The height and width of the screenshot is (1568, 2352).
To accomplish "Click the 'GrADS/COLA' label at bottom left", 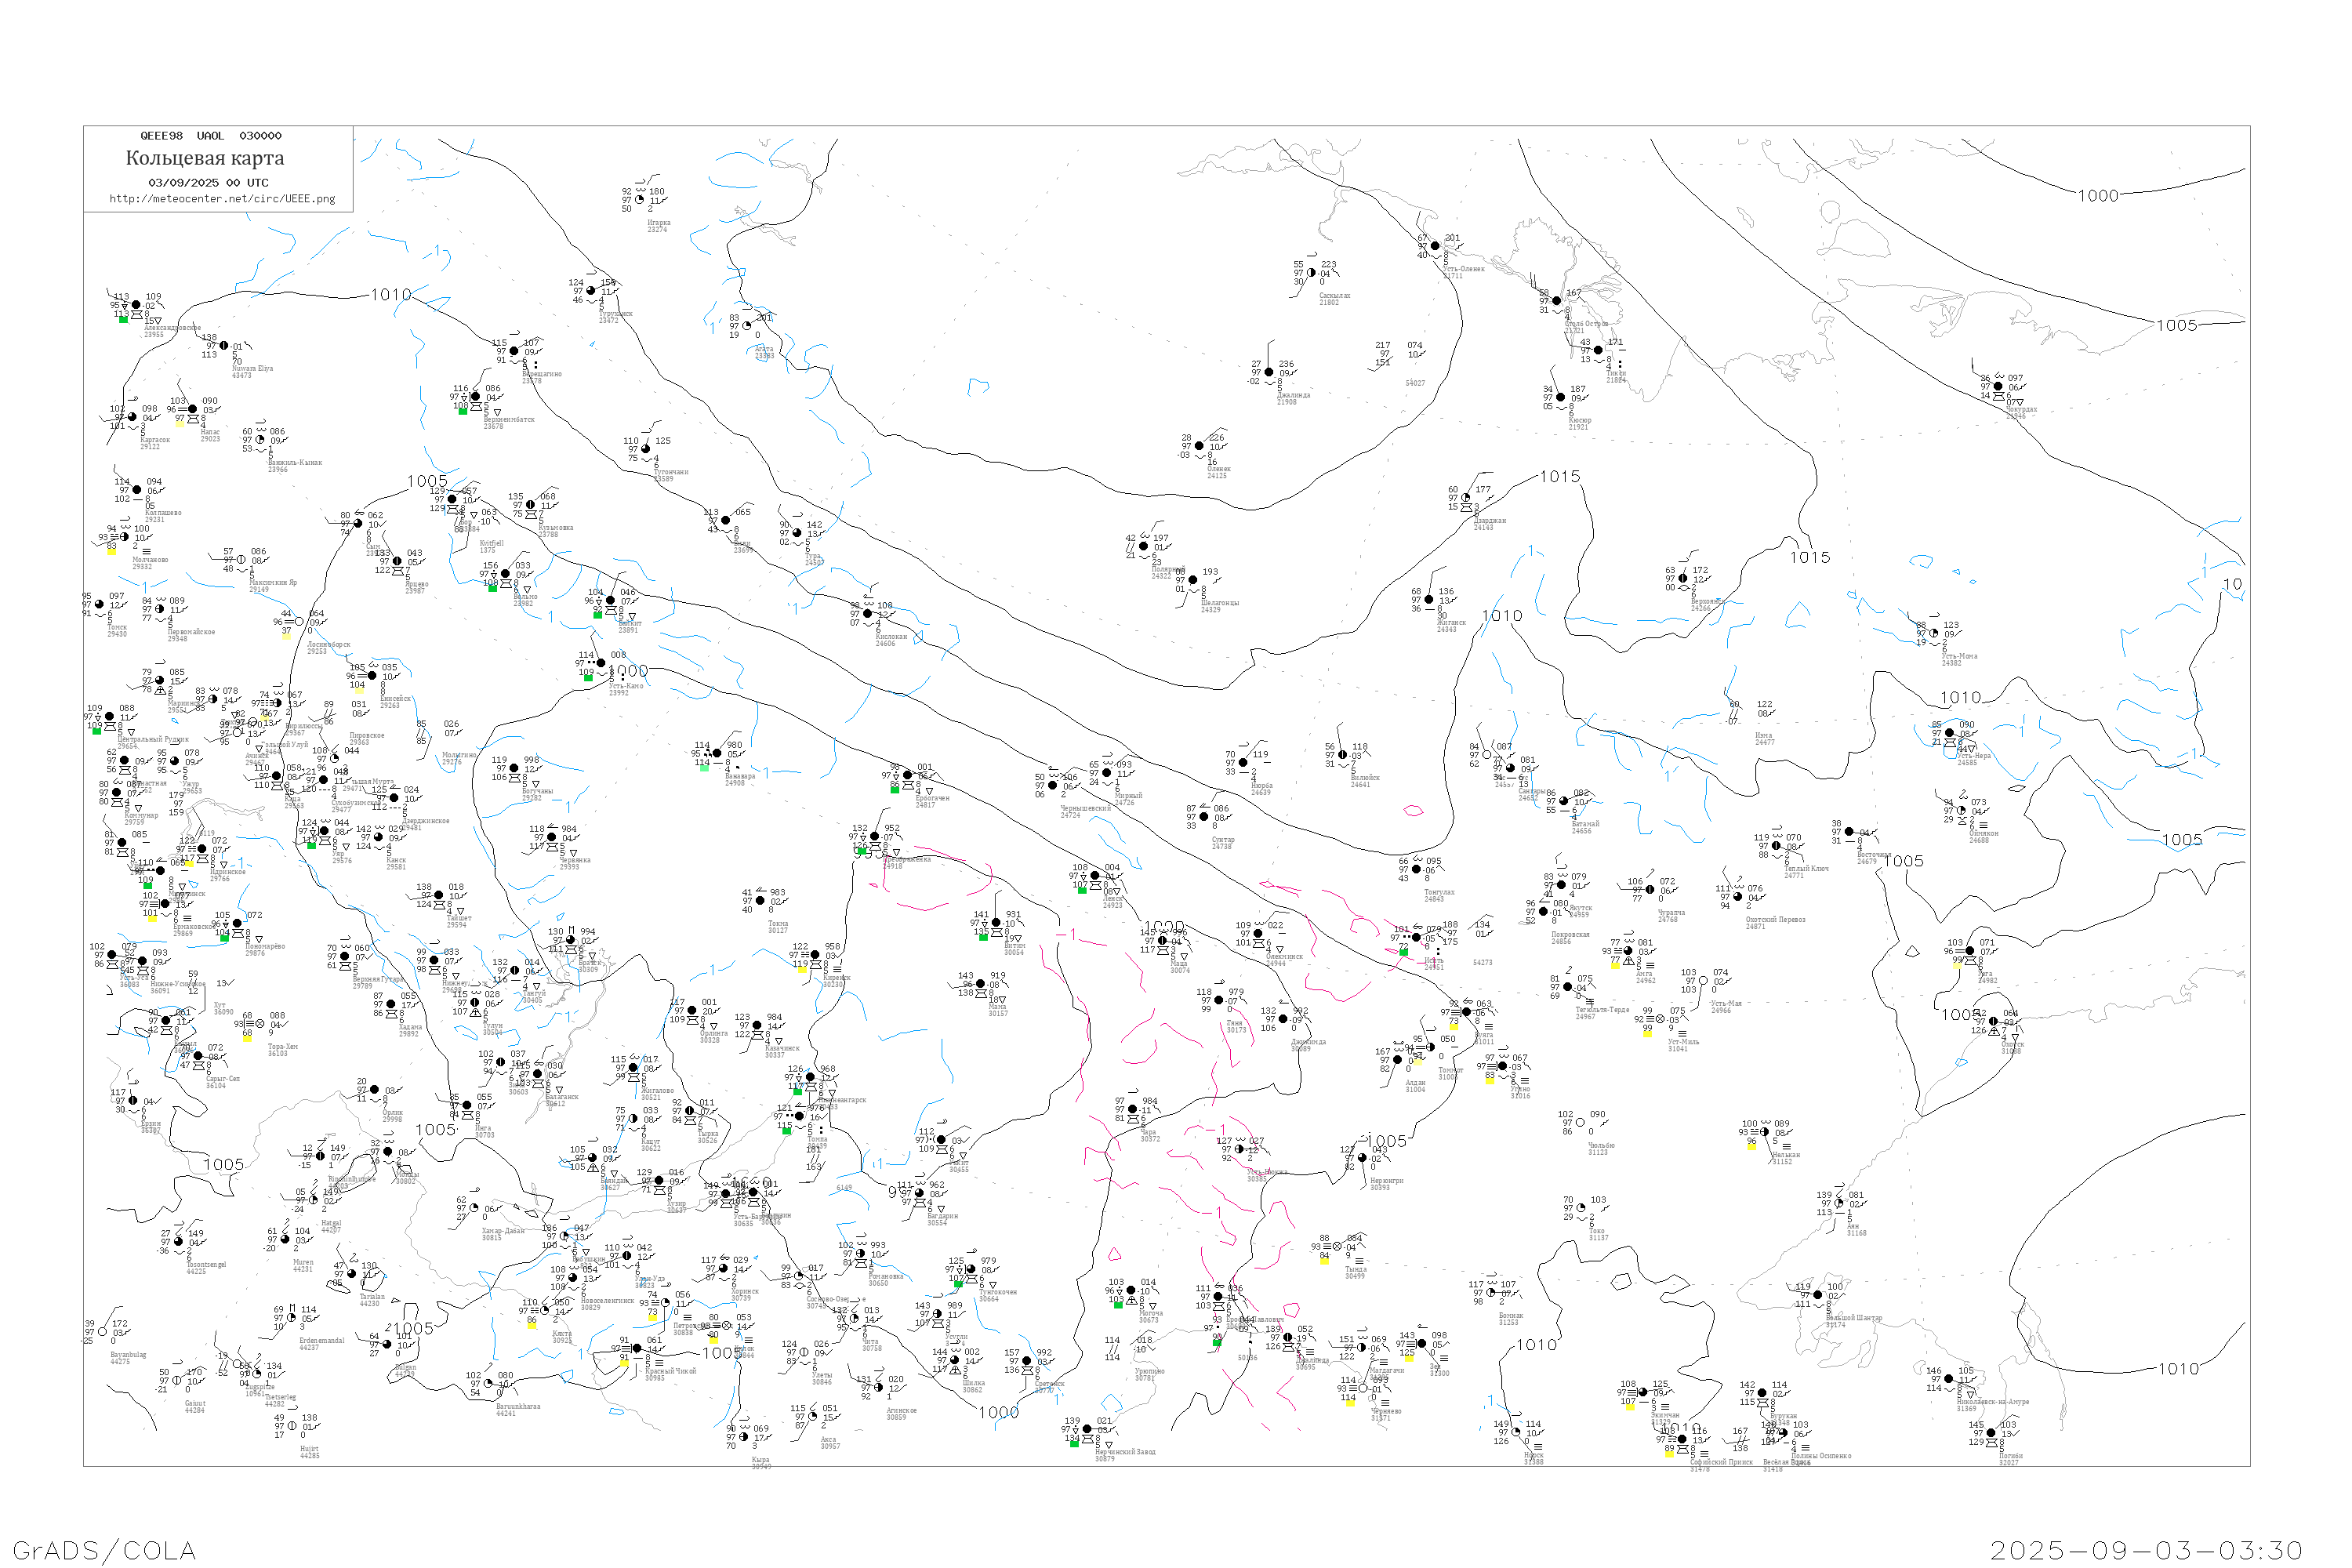I will [104, 1550].
